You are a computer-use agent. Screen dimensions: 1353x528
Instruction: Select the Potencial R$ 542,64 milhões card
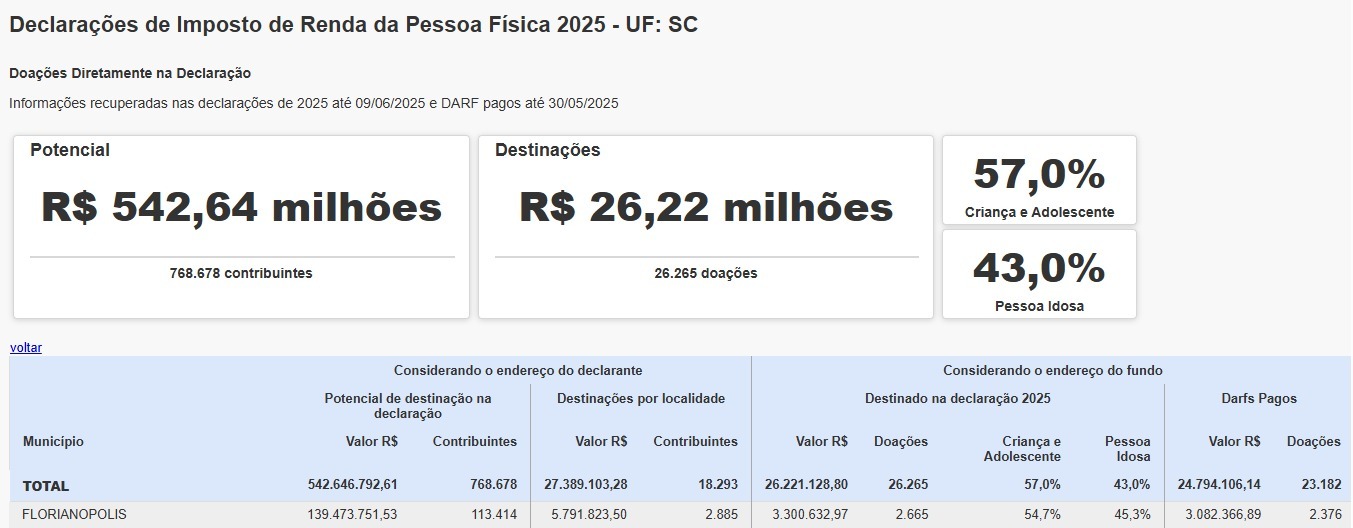click(241, 227)
